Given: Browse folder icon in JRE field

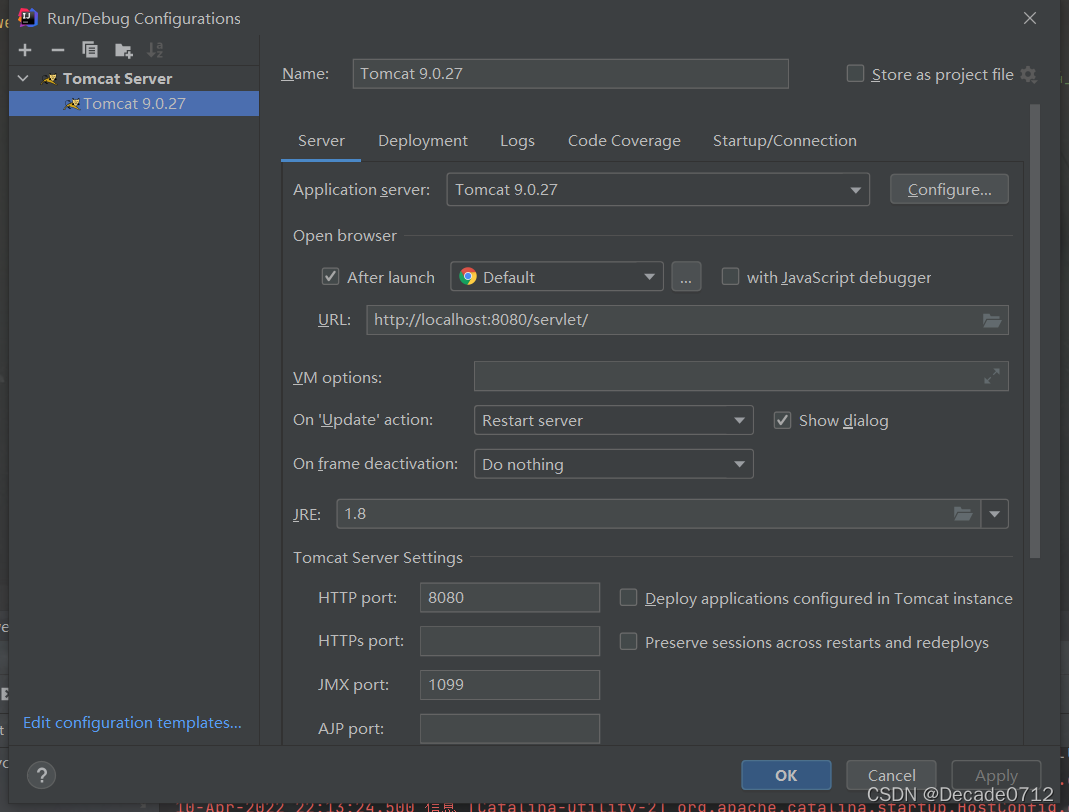Looking at the screenshot, I should [x=963, y=513].
